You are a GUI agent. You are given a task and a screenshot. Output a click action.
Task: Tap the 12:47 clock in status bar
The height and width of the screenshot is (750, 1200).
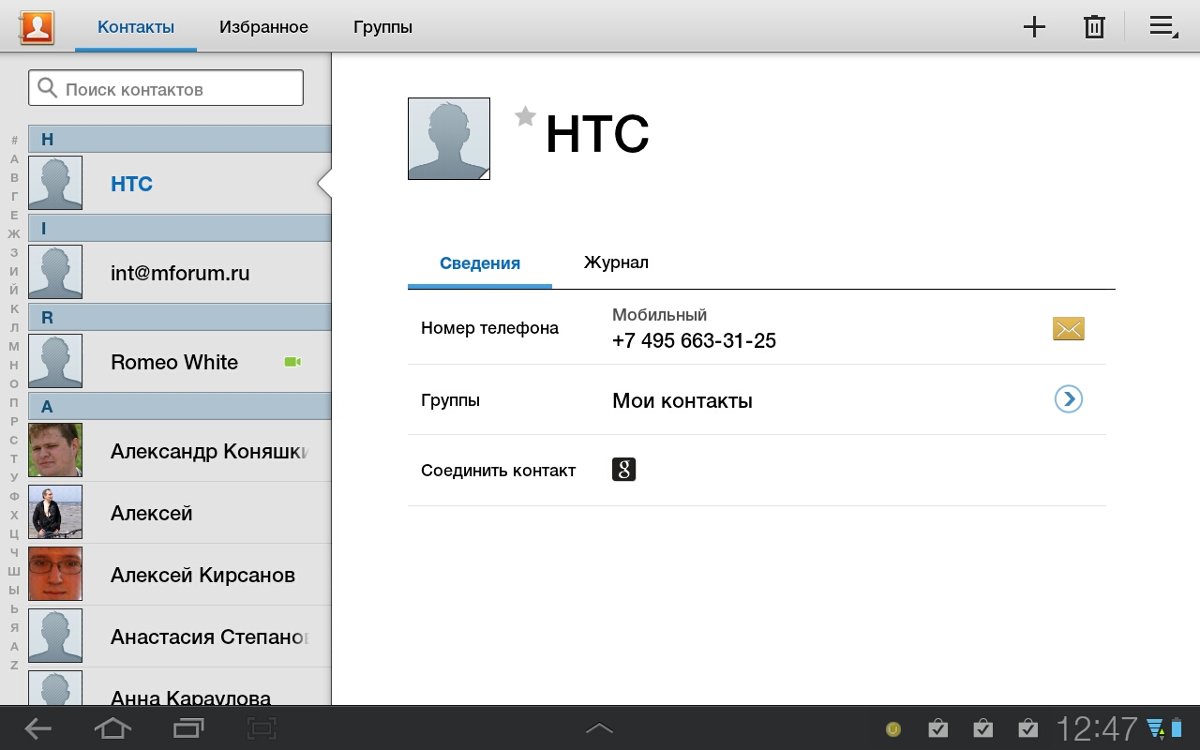point(1098,728)
